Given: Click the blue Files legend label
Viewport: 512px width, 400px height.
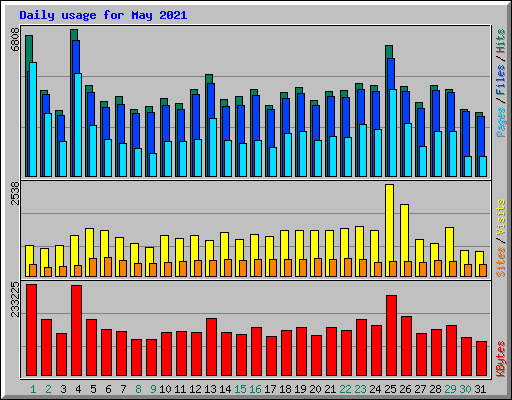Looking at the screenshot, I should 501,80.
